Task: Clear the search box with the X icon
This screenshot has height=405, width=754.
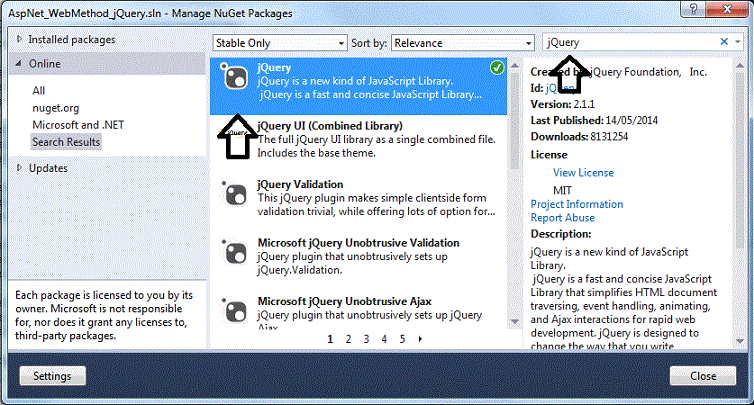Action: coord(724,42)
